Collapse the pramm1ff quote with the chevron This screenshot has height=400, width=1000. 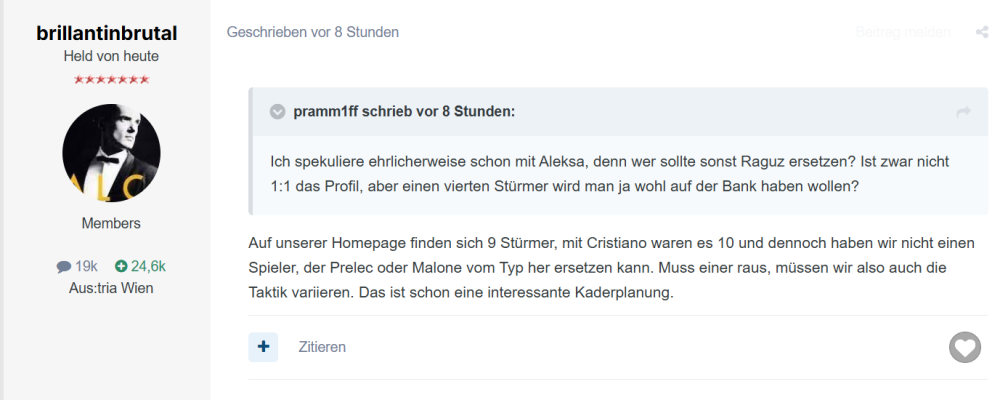click(x=277, y=111)
